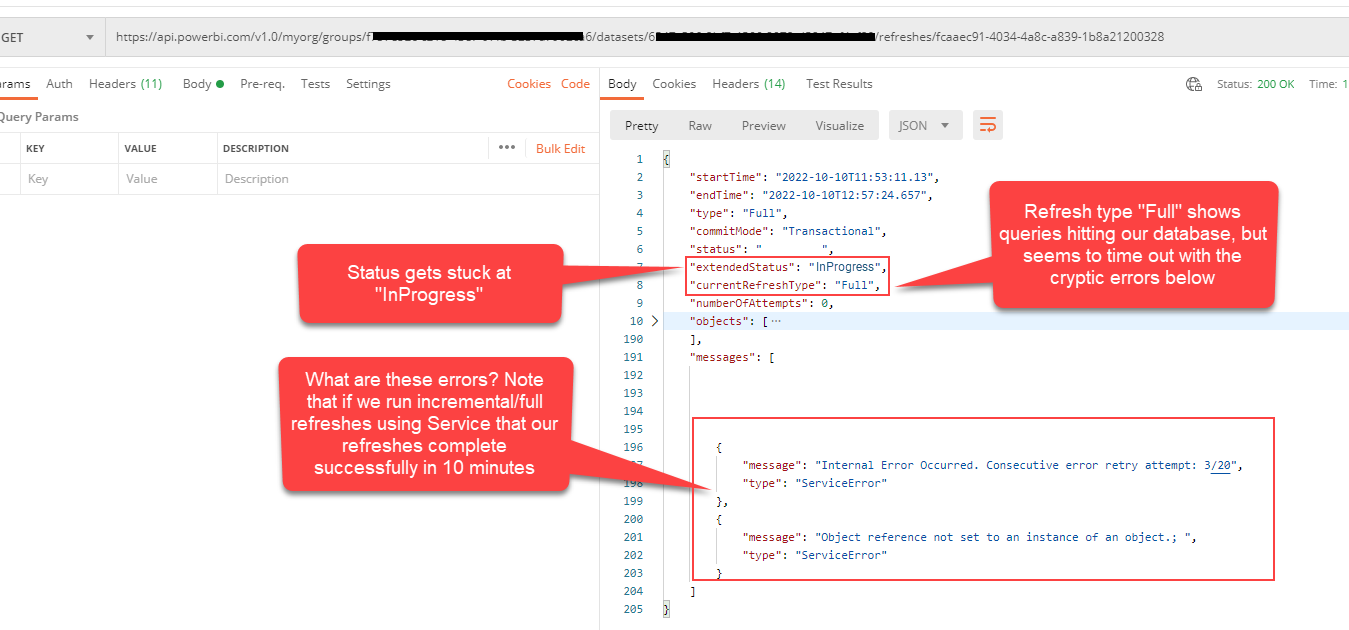Click the "endTime" line in the response

pyautogui.click(x=810, y=195)
